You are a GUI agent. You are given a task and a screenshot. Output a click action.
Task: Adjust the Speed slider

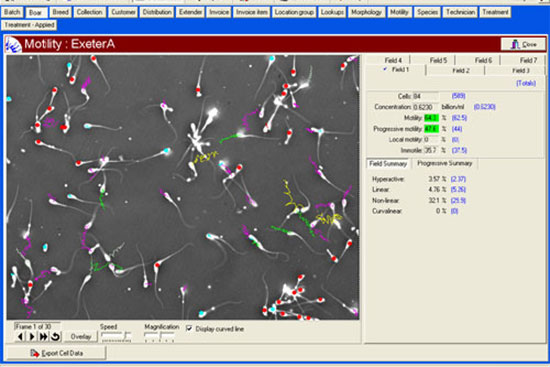[116, 336]
